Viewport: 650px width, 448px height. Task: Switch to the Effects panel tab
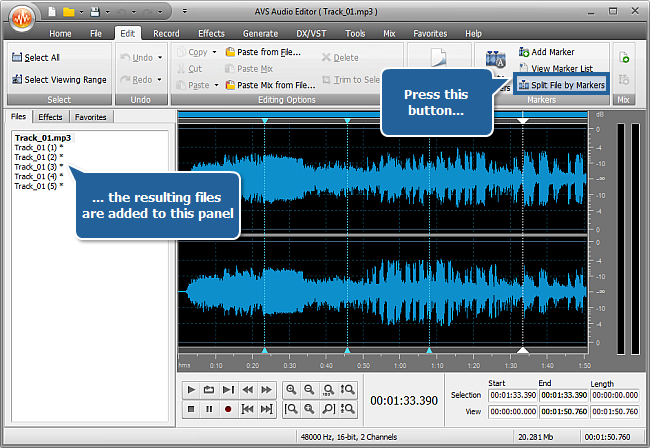(x=50, y=117)
